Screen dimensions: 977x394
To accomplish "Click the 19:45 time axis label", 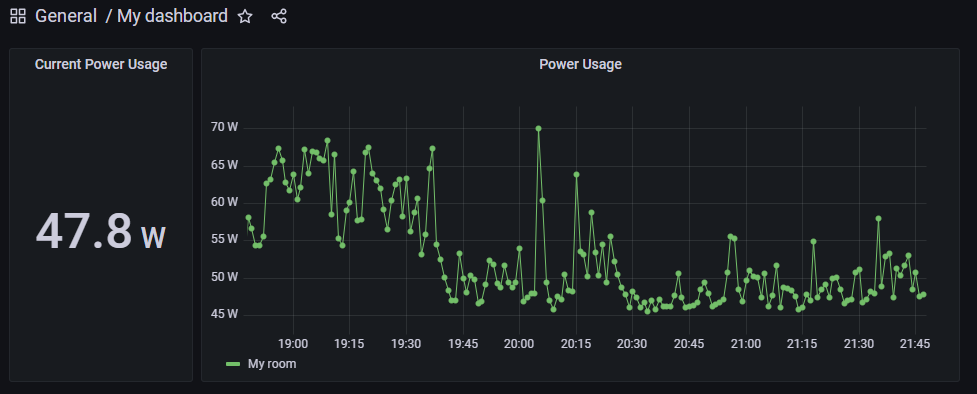I will pyautogui.click(x=463, y=344).
